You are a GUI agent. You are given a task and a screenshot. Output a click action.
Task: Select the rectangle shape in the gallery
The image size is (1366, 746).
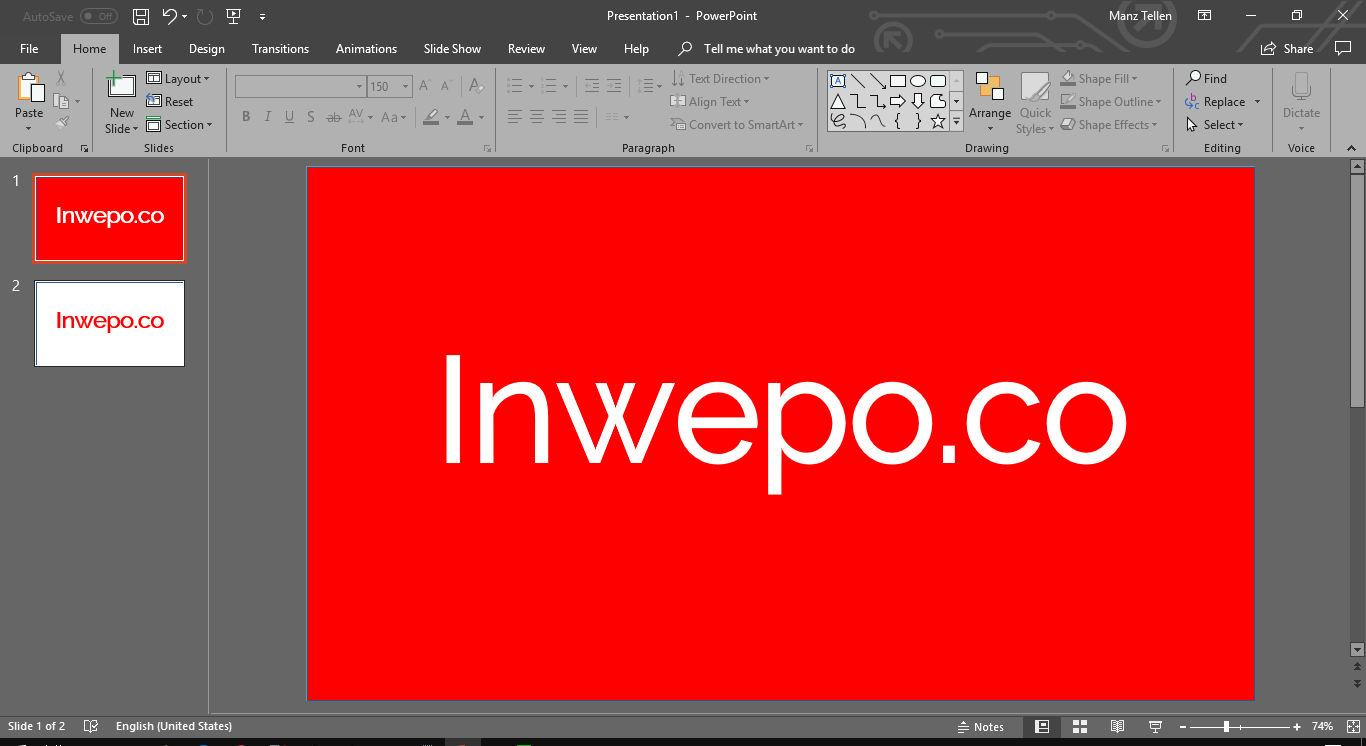point(898,81)
